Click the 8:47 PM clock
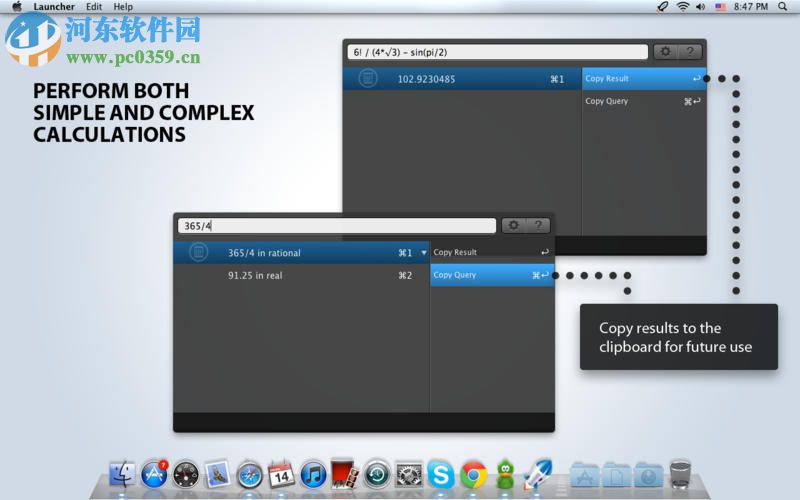The width and height of the screenshot is (800, 500). coord(751,7)
